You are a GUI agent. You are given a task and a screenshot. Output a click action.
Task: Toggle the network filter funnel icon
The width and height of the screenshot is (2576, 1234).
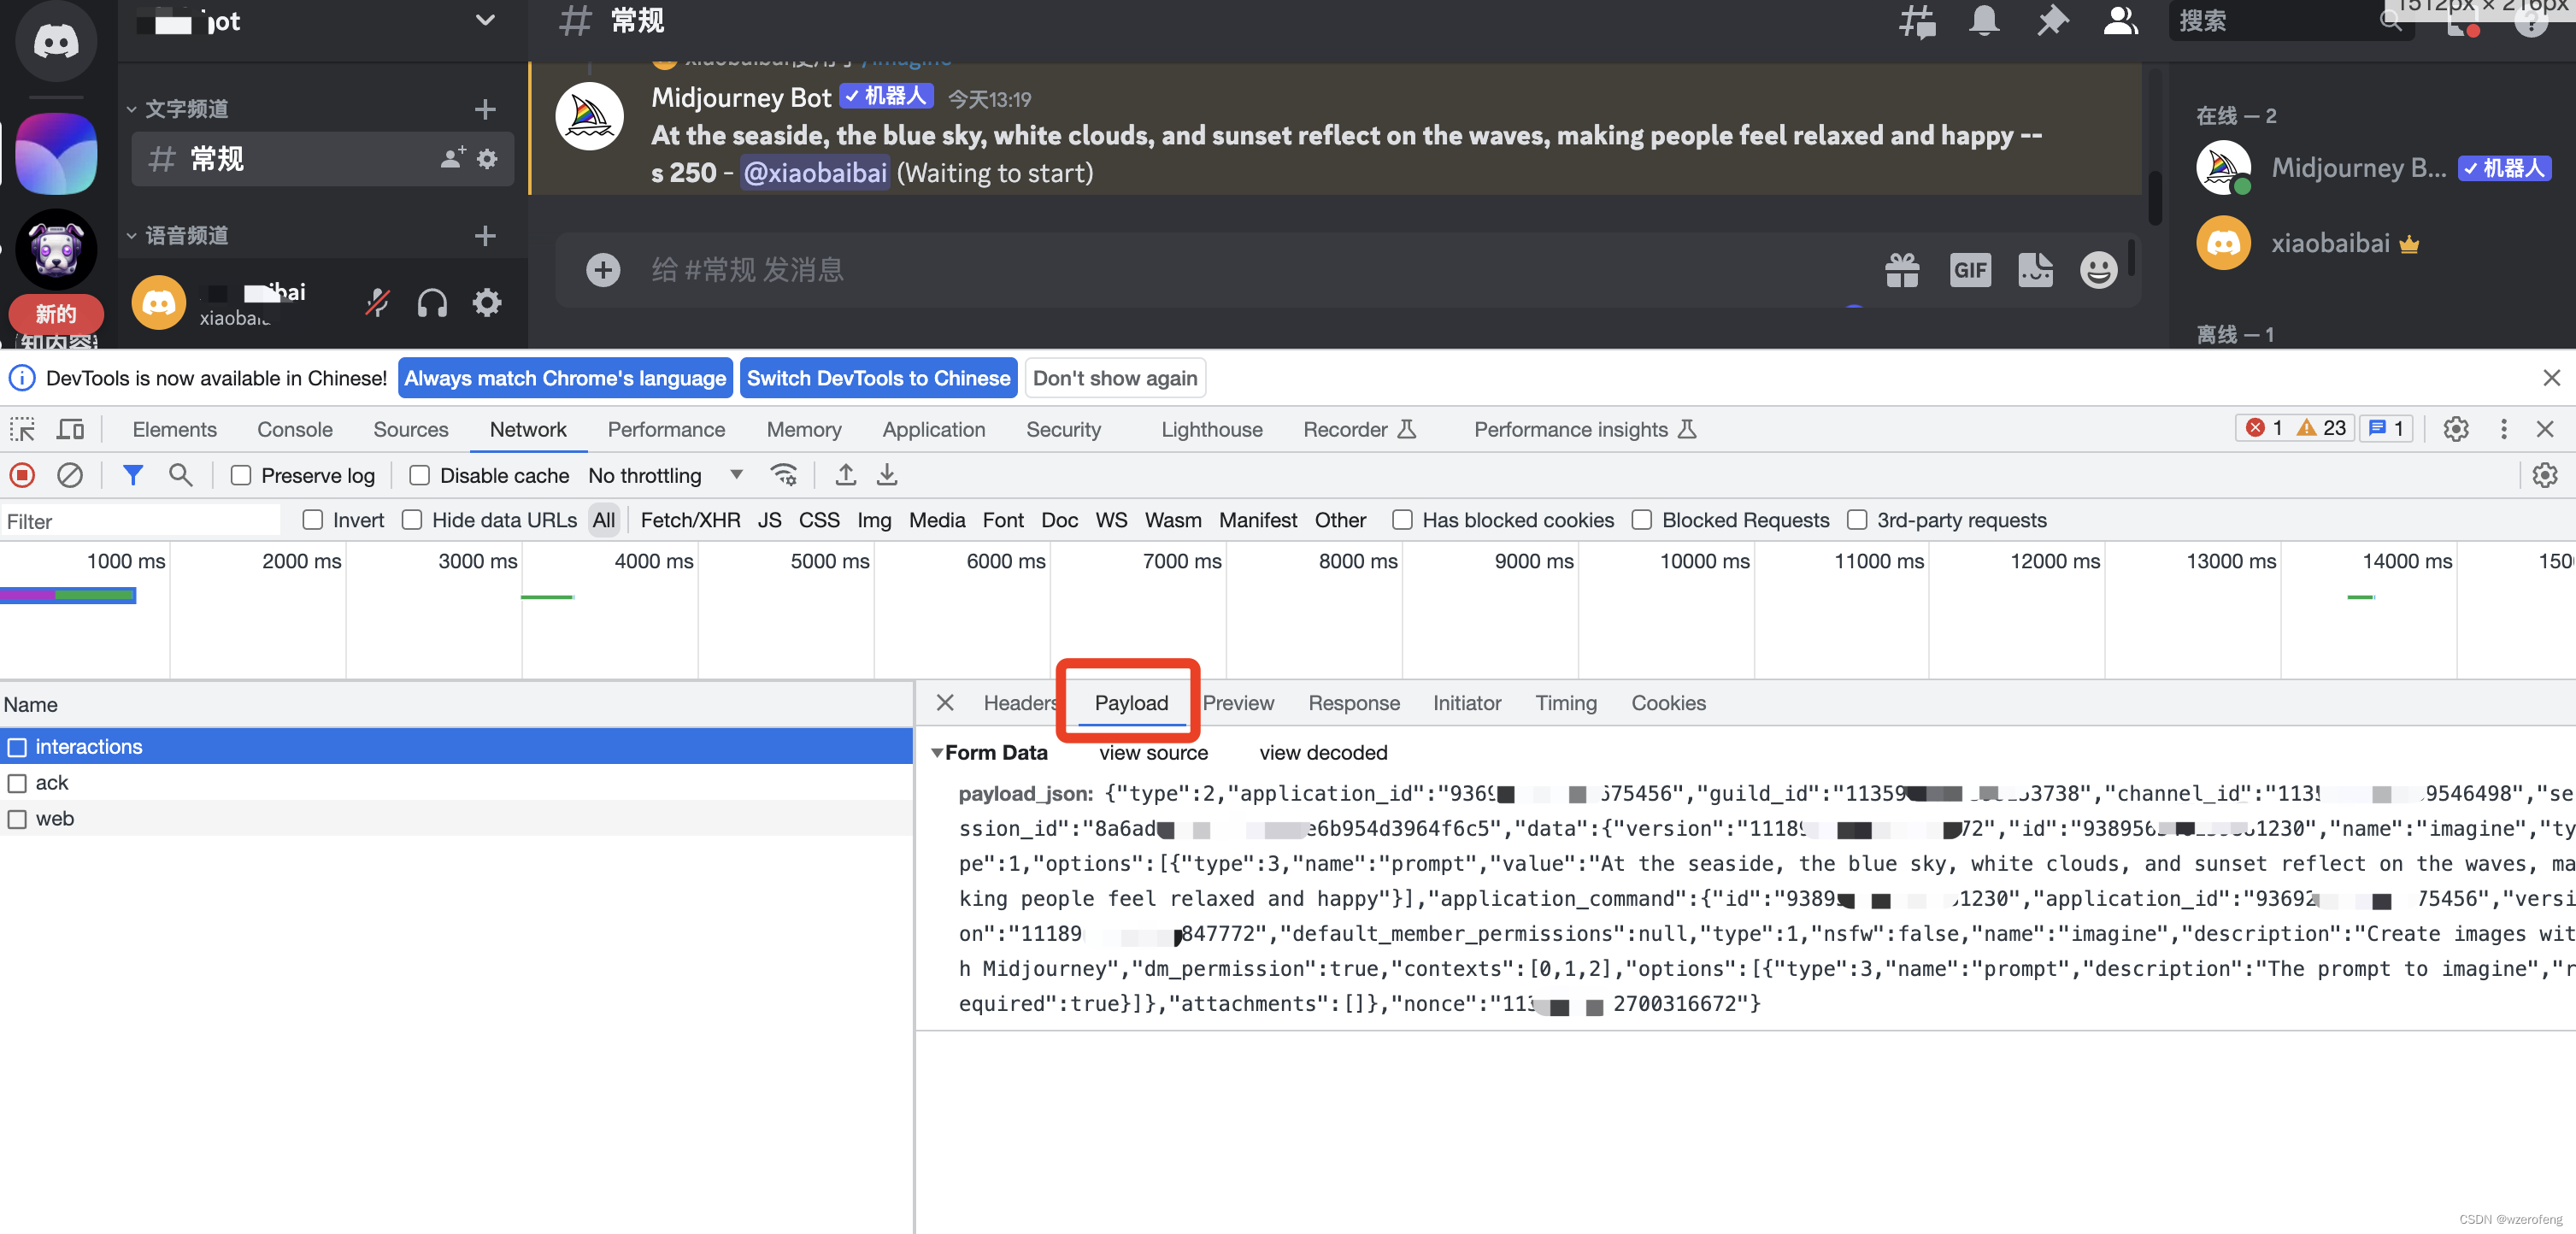coord(132,476)
